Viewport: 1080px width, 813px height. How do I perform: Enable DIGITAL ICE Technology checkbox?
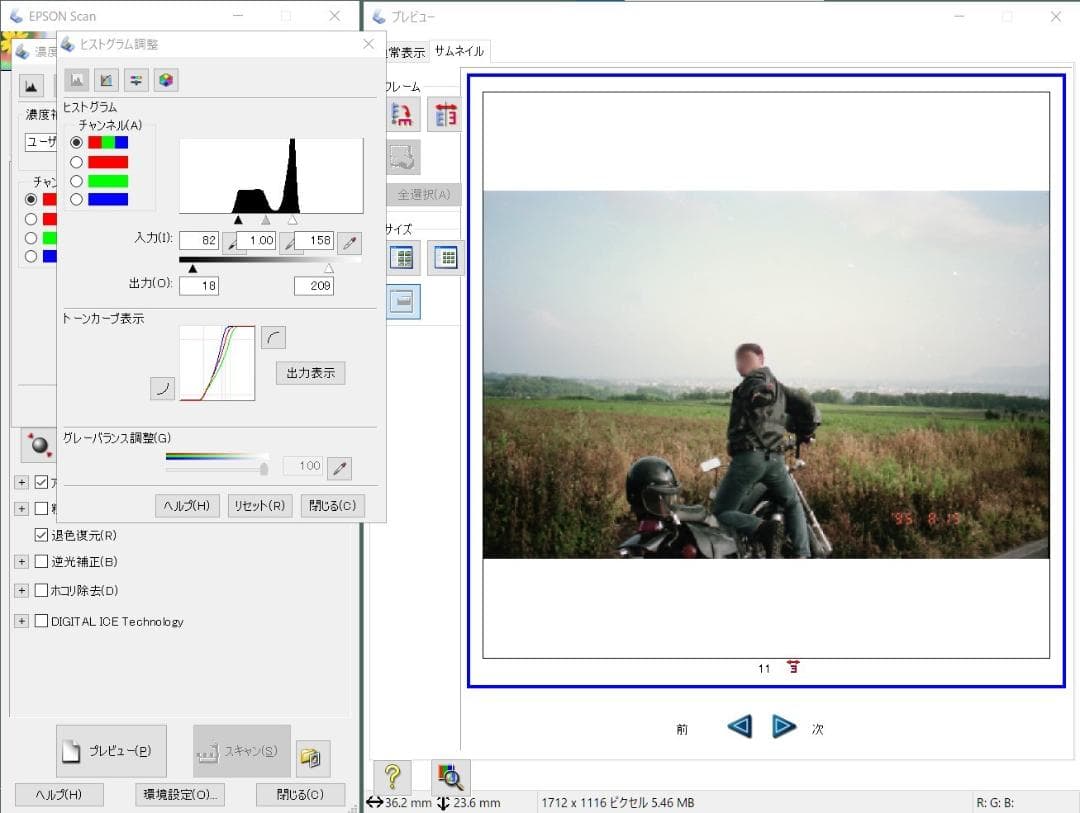coord(42,621)
